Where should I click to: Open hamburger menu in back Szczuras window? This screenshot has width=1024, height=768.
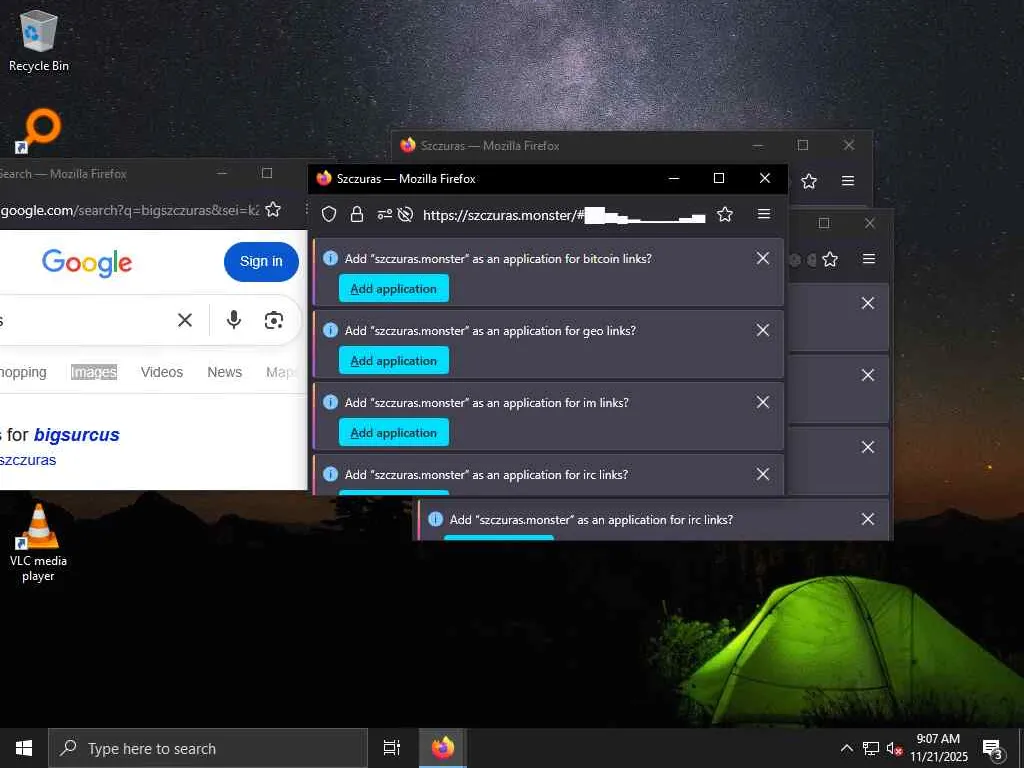(x=848, y=181)
